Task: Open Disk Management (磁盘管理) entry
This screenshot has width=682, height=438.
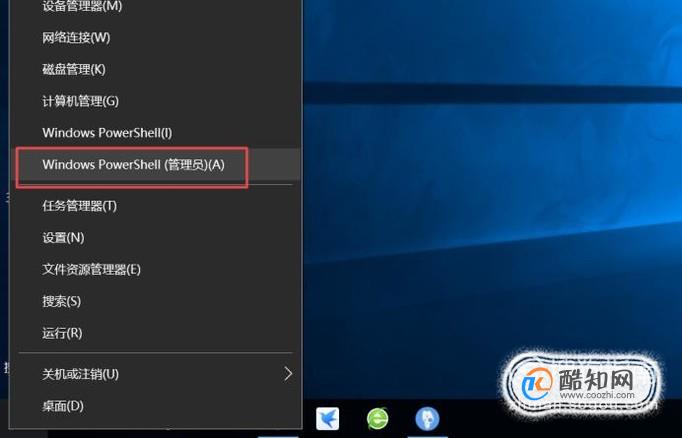Action: (155, 70)
